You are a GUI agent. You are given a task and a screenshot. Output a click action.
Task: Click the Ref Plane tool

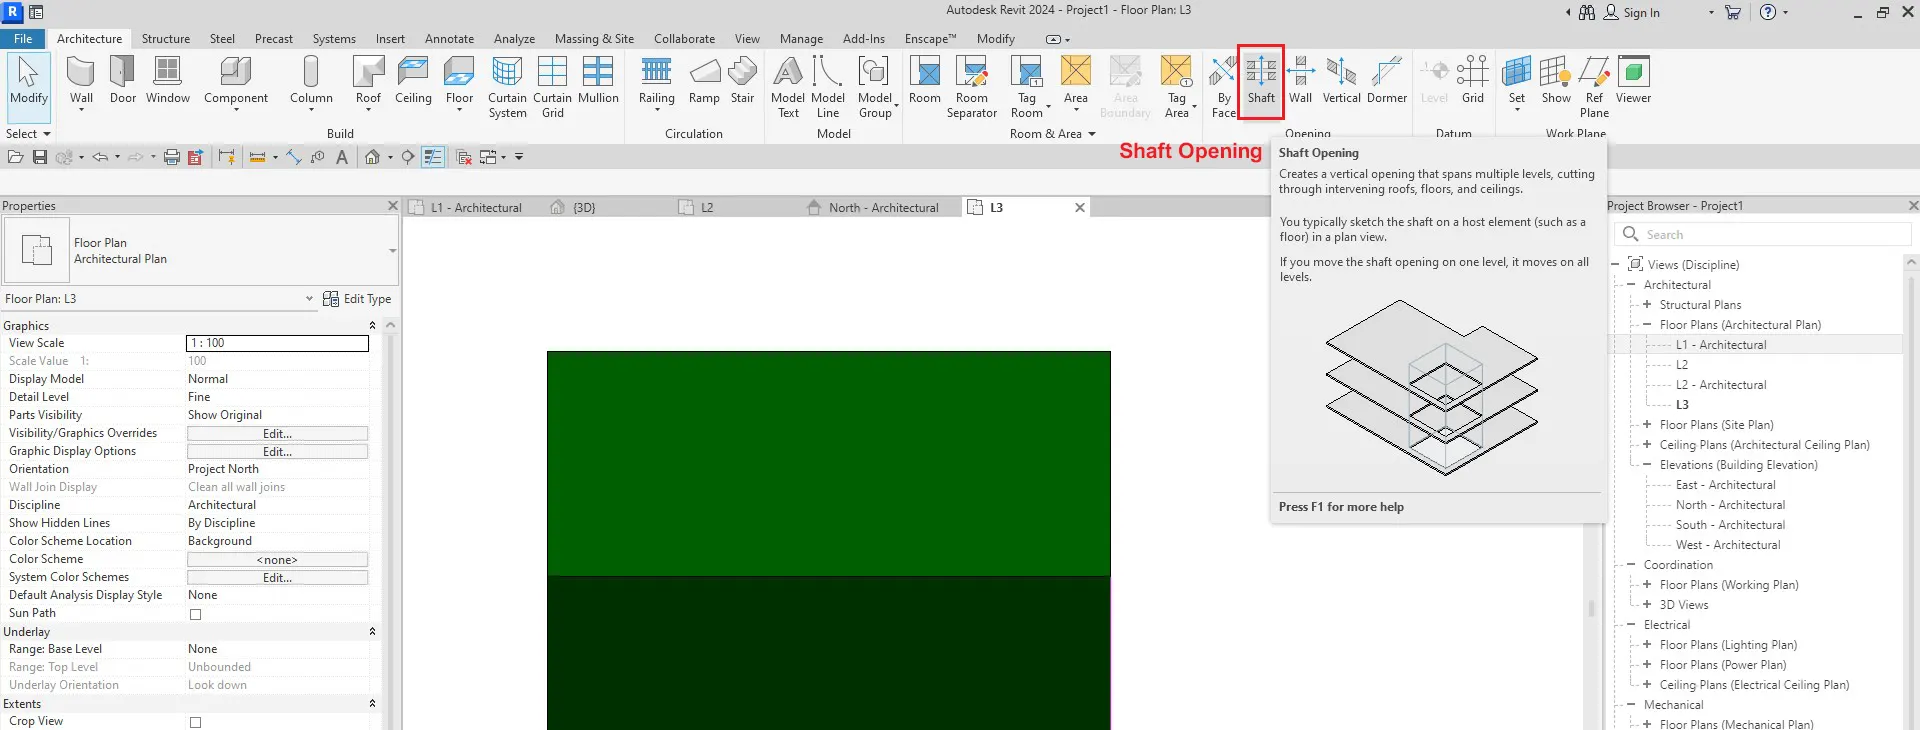pyautogui.click(x=1594, y=88)
